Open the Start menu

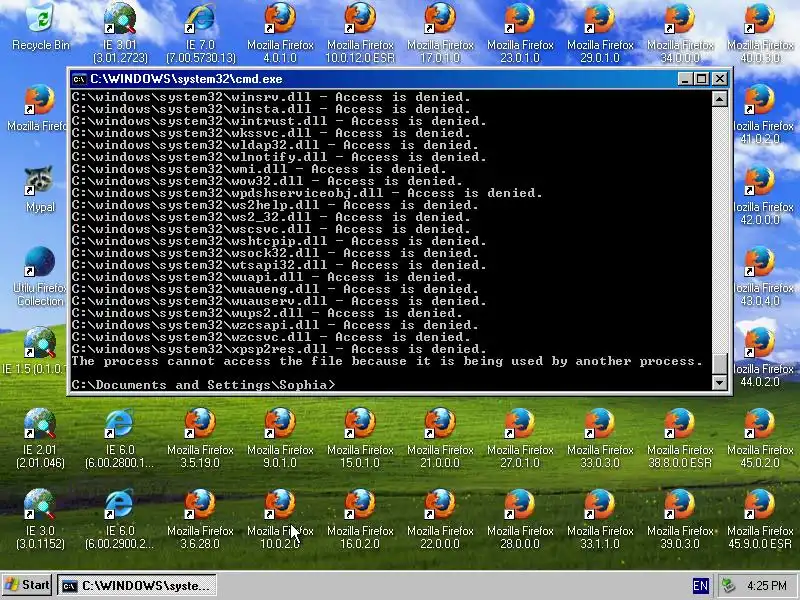coord(27,585)
